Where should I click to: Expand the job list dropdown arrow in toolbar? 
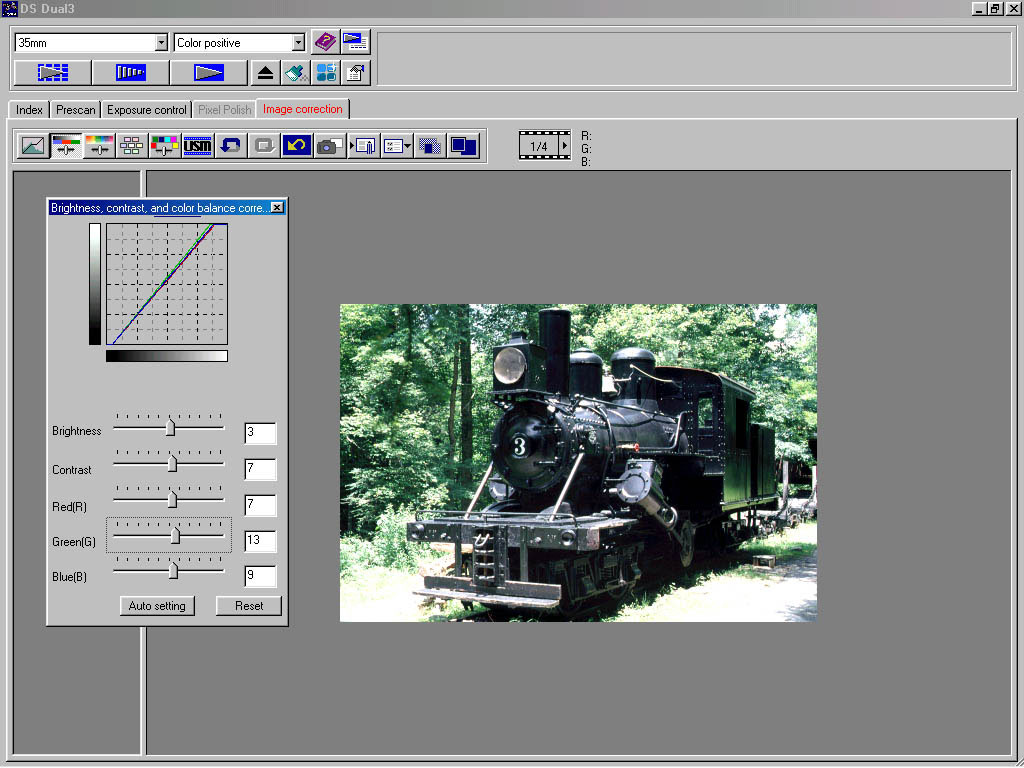pos(408,146)
